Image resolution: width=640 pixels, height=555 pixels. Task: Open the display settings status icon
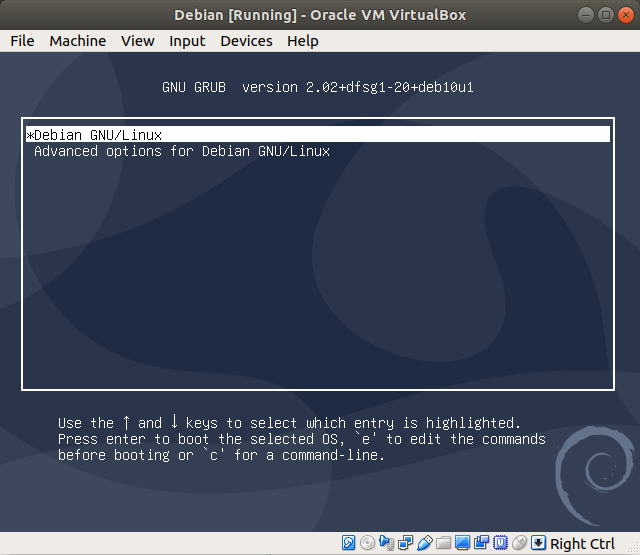point(462,543)
